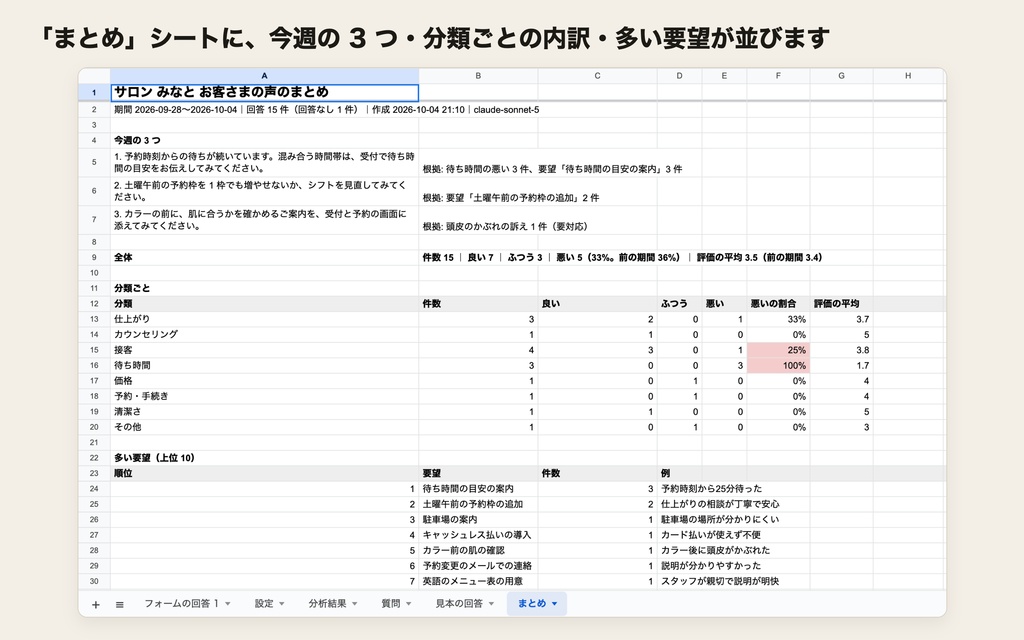Switch to the 設定 sheet tab
This screenshot has width=1024, height=640.
264,604
